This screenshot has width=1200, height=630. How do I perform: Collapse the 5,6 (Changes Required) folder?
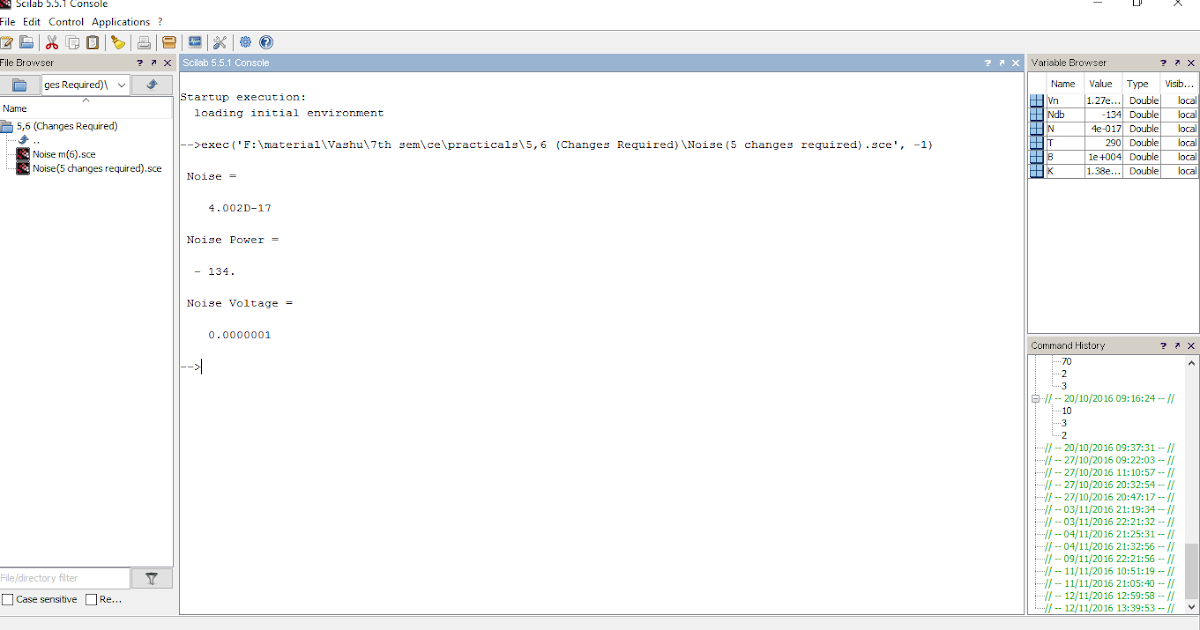click(x=7, y=127)
